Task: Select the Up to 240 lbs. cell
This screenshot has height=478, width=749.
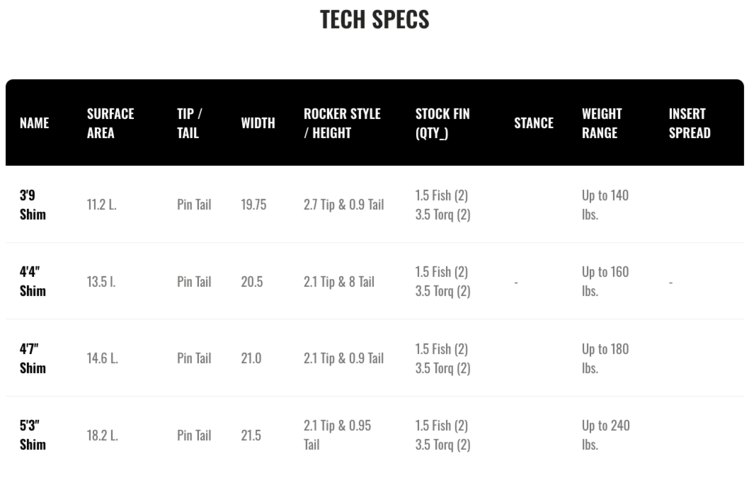Action: [x=606, y=435]
